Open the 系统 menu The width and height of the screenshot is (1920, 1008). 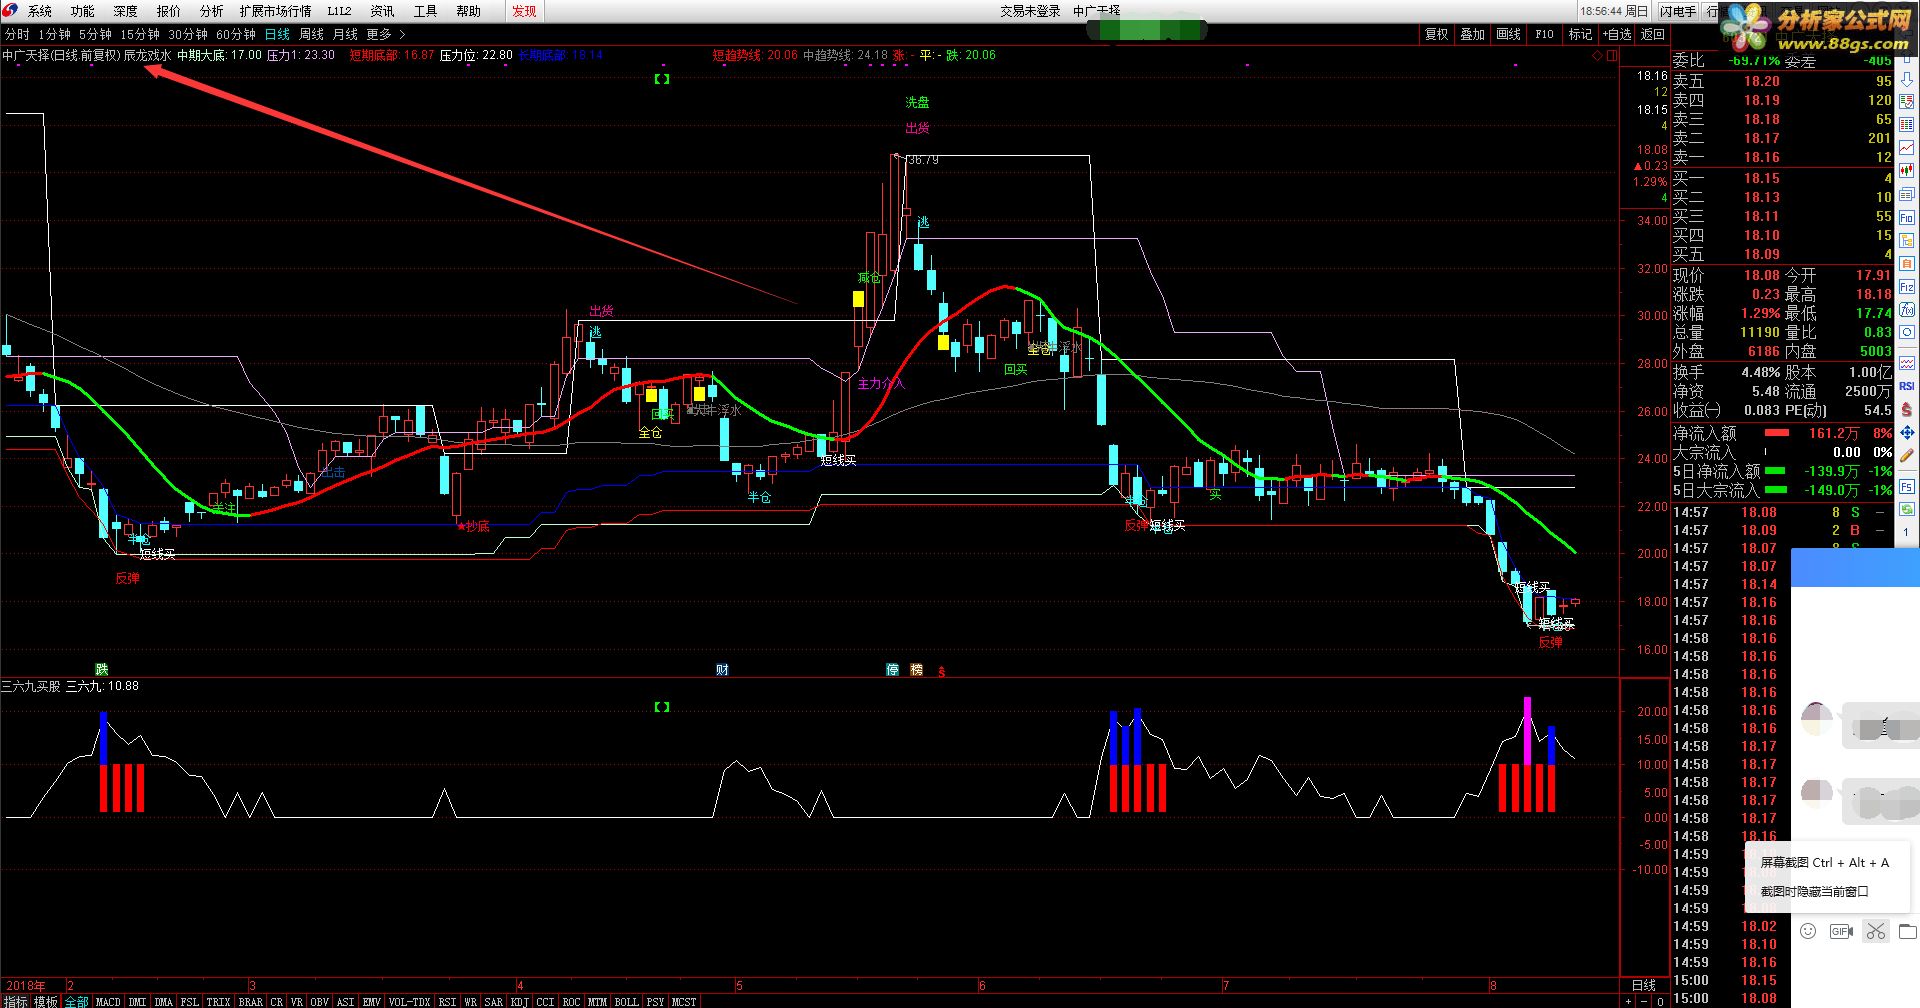[x=40, y=11]
